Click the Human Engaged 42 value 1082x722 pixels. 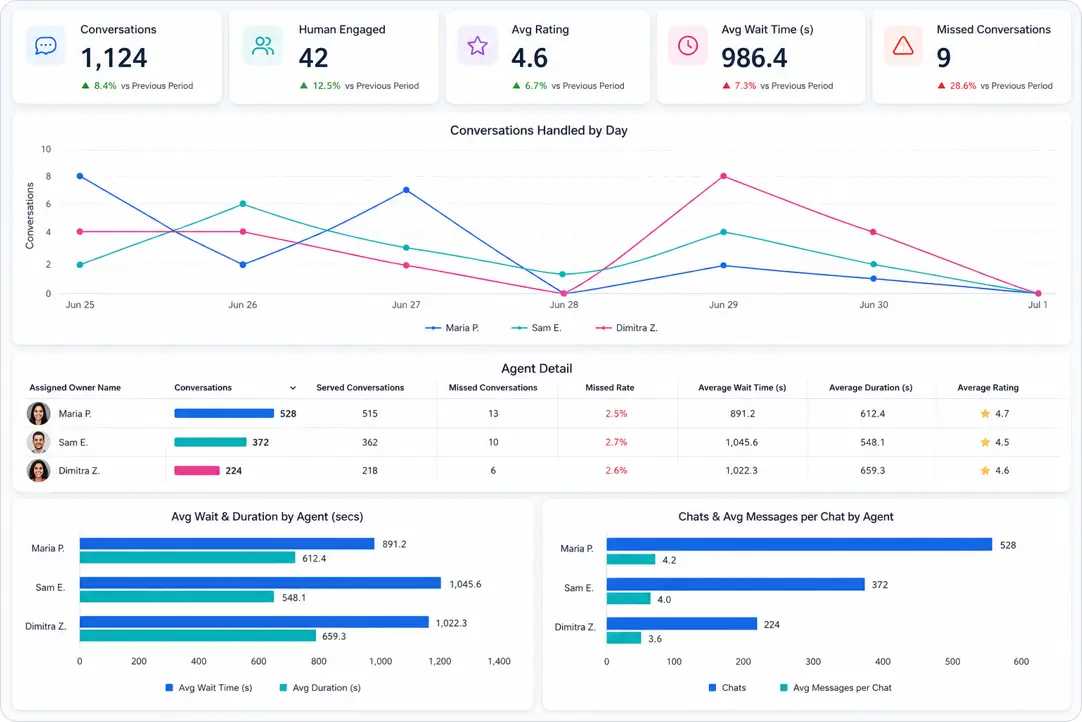tap(313, 58)
